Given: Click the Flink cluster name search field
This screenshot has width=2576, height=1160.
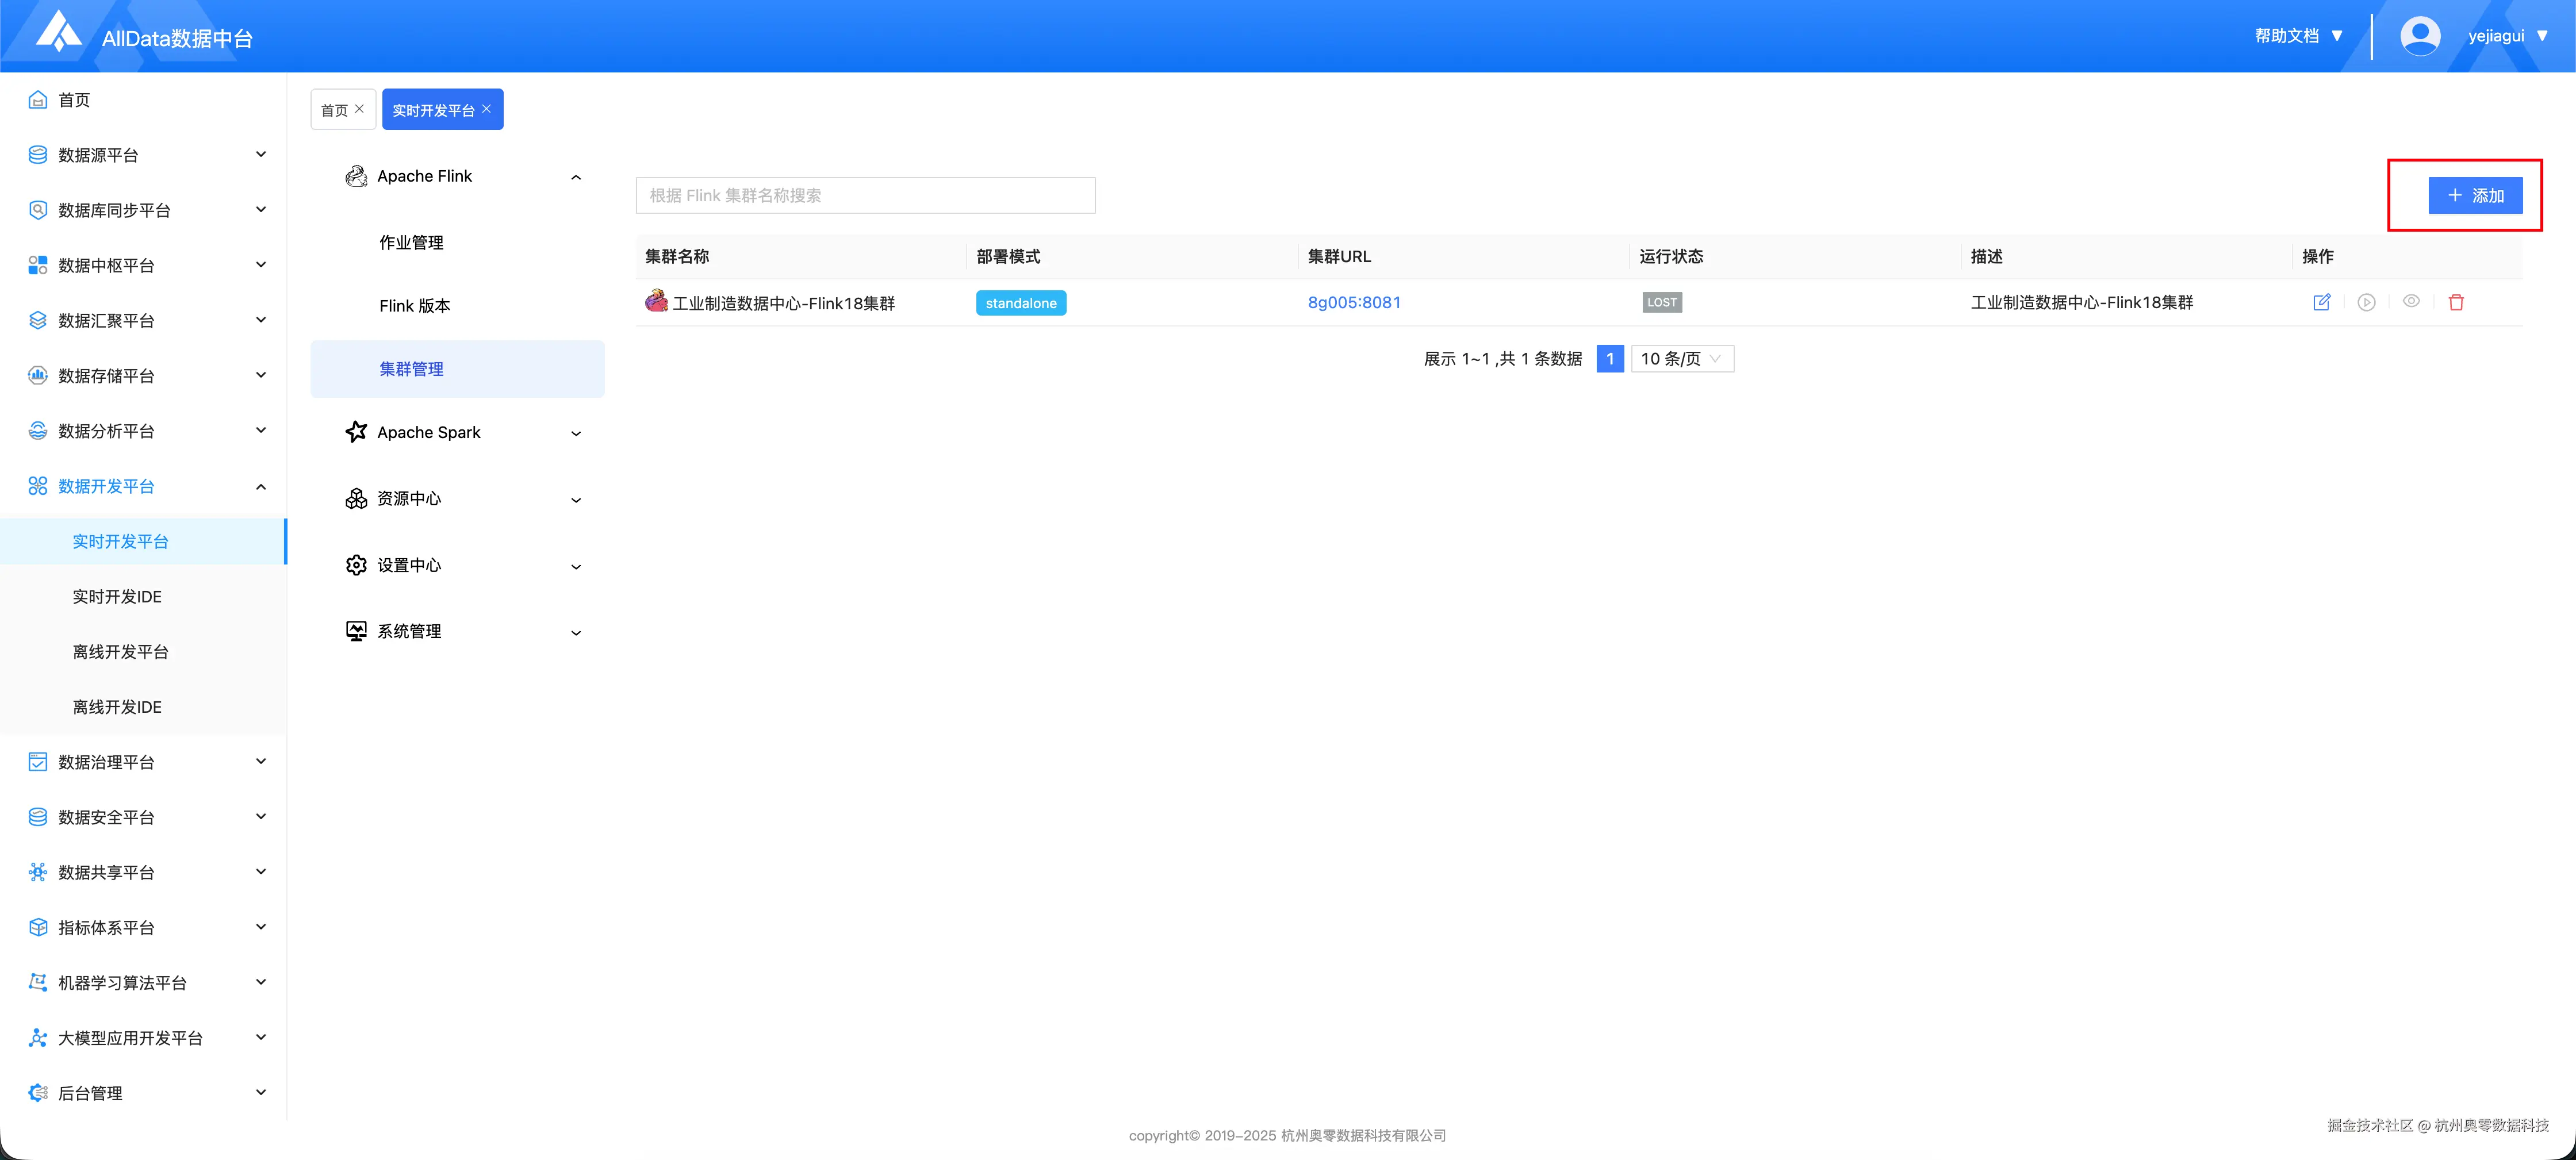Looking at the screenshot, I should (864, 195).
